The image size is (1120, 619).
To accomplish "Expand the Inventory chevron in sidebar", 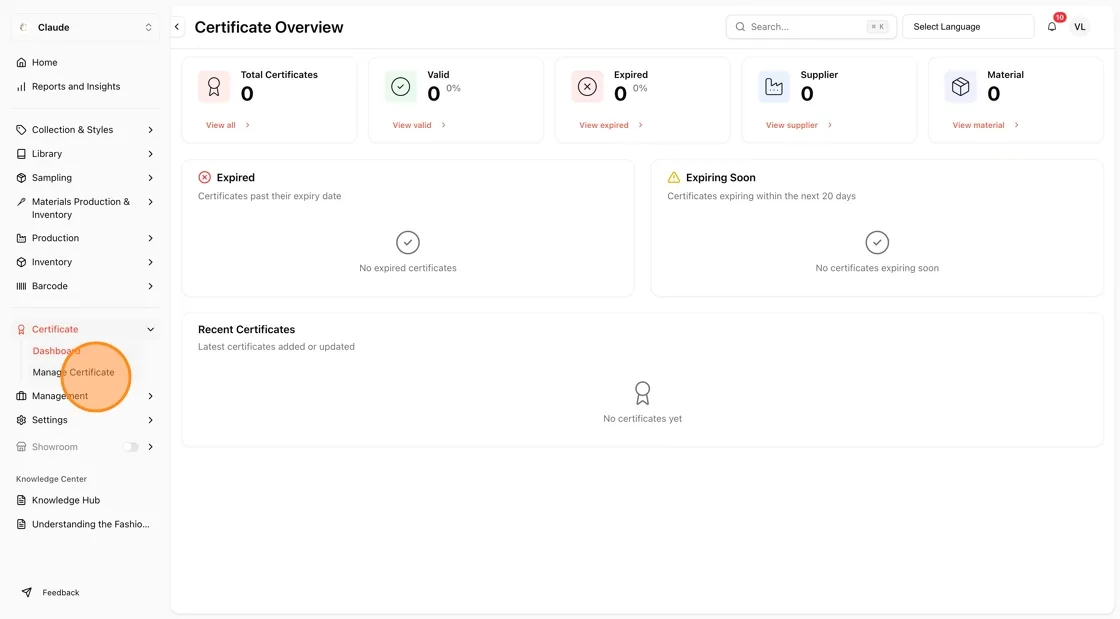I will [x=151, y=262].
